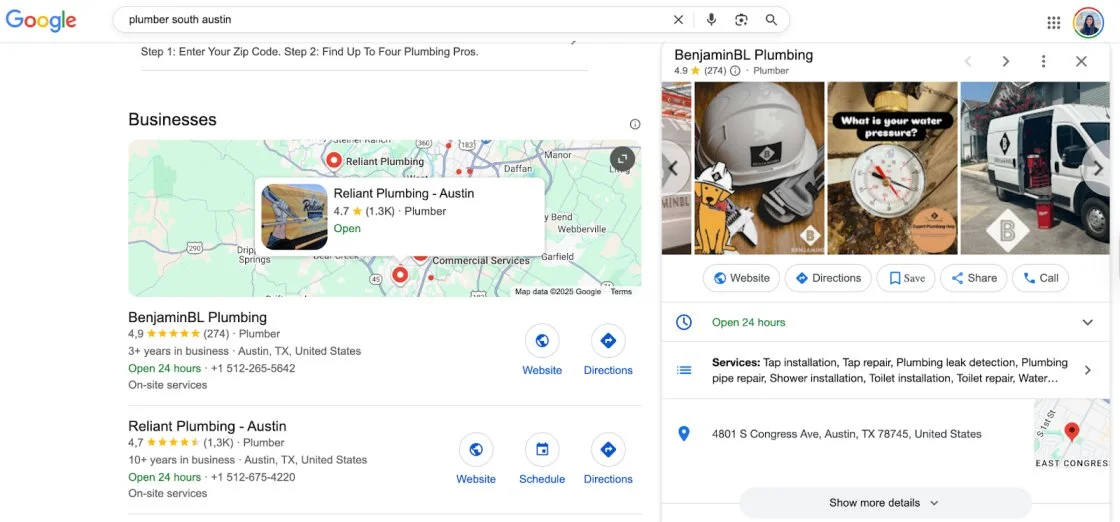Clear the search box text
Image resolution: width=1120 pixels, height=522 pixels.
point(679,20)
